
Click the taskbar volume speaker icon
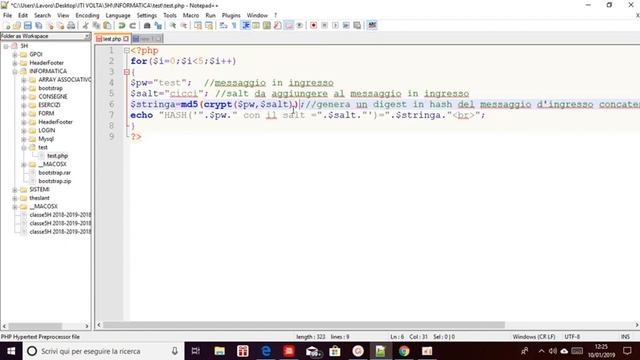(x=553, y=351)
